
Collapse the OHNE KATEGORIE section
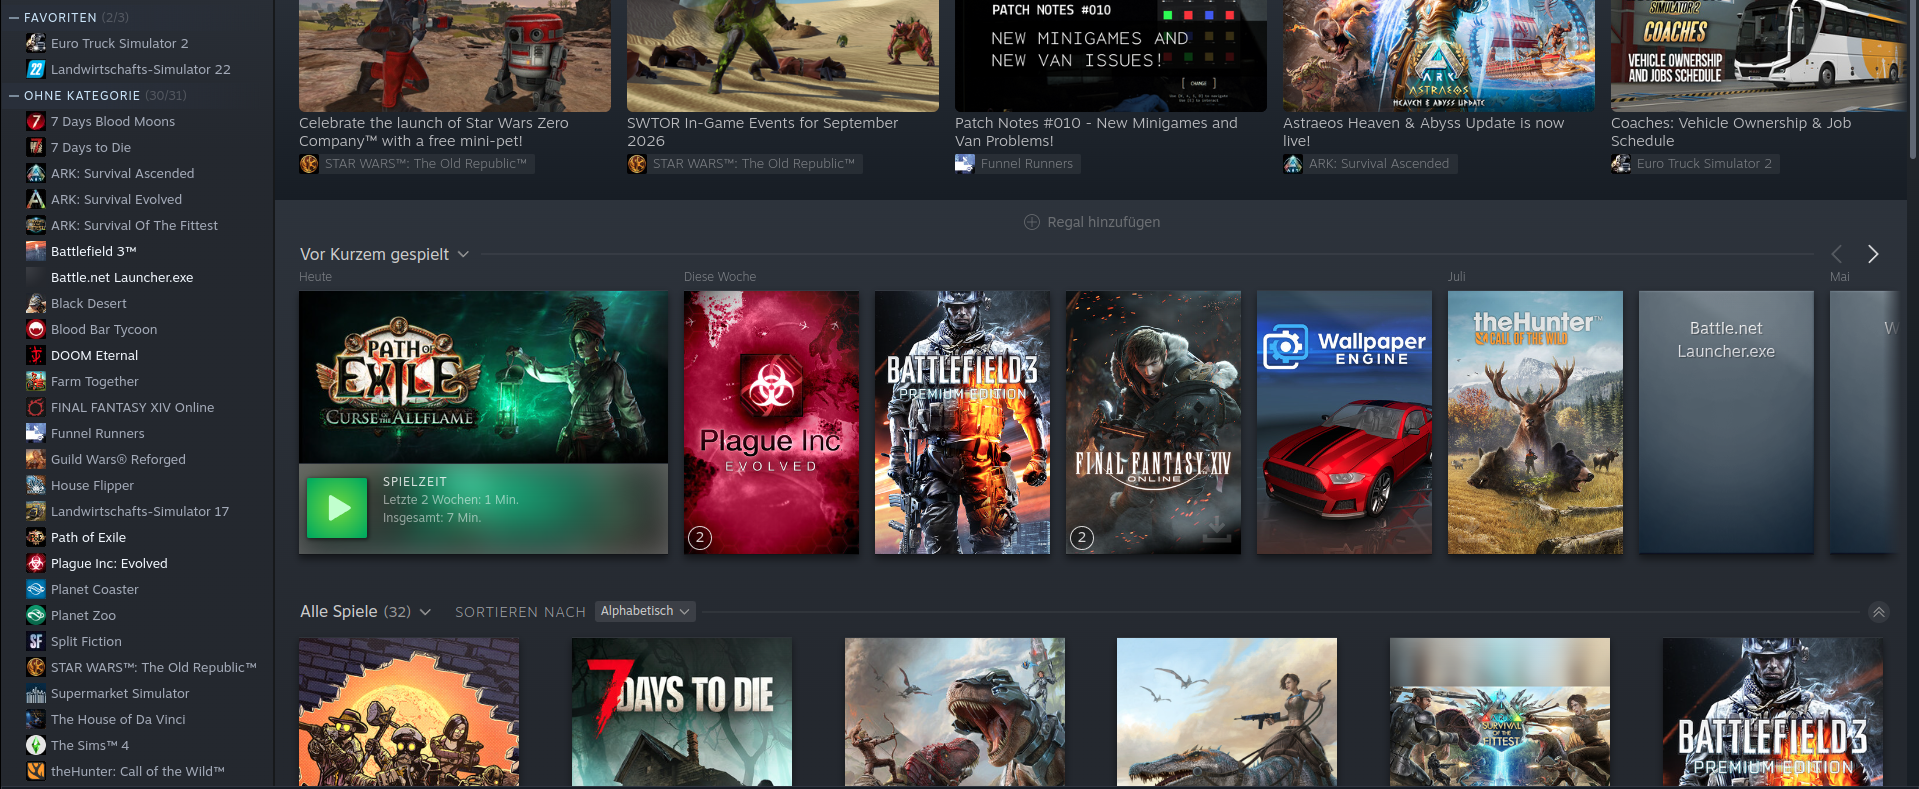click(x=14, y=95)
